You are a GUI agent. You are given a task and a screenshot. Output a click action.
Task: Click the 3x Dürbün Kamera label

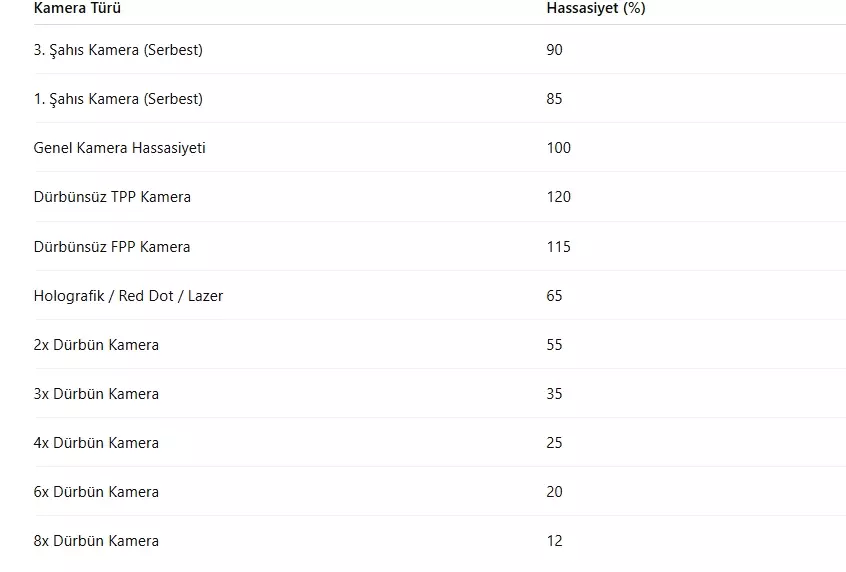tap(96, 394)
